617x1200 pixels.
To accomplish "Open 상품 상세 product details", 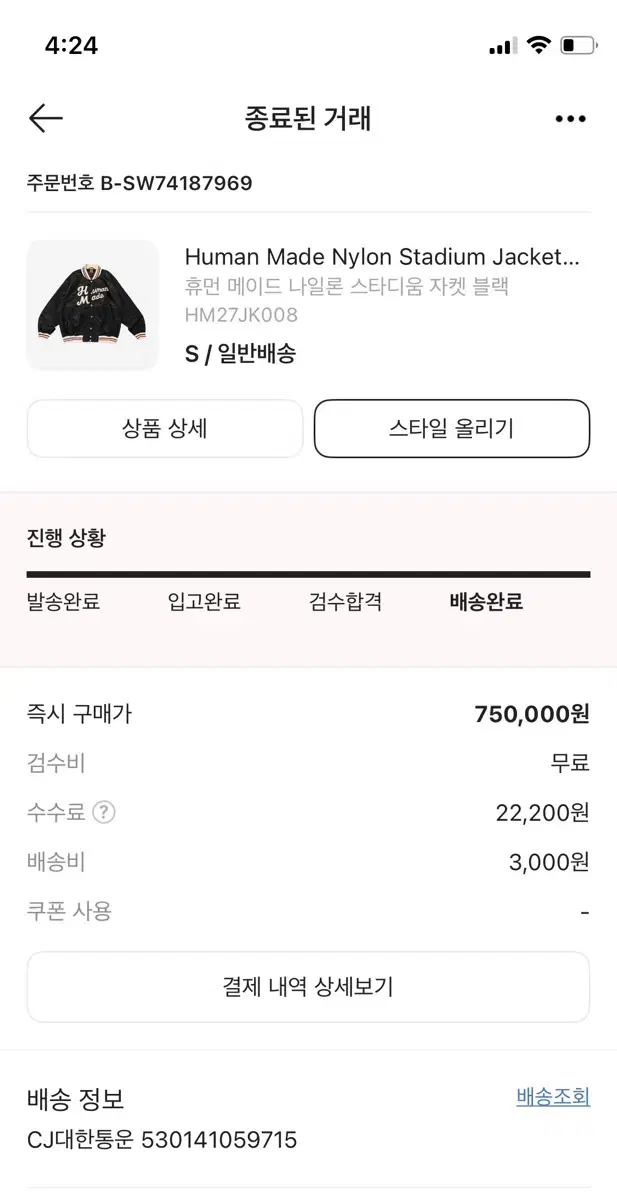I will pyautogui.click(x=165, y=428).
